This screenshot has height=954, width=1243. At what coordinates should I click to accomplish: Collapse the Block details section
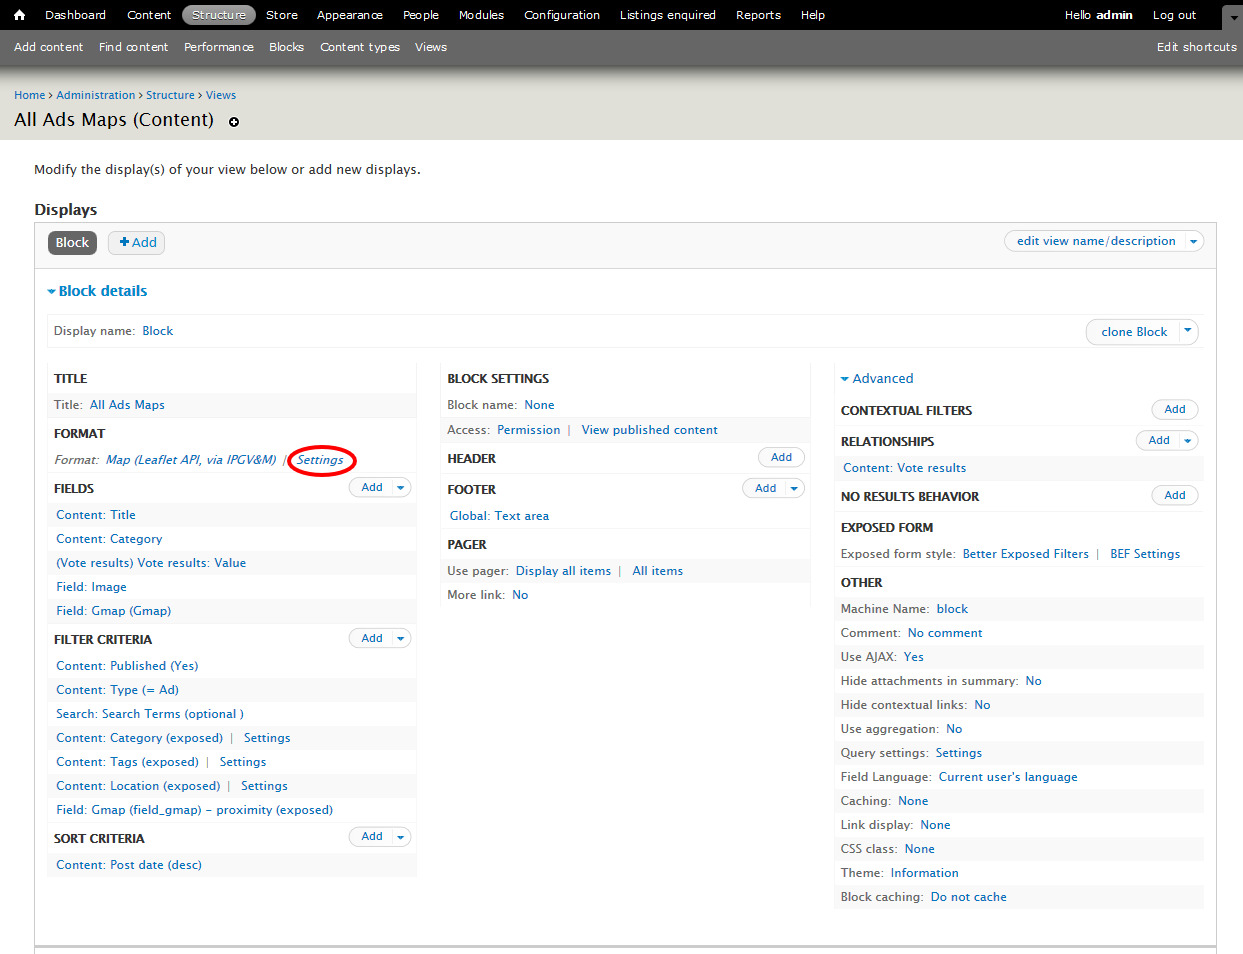[97, 291]
